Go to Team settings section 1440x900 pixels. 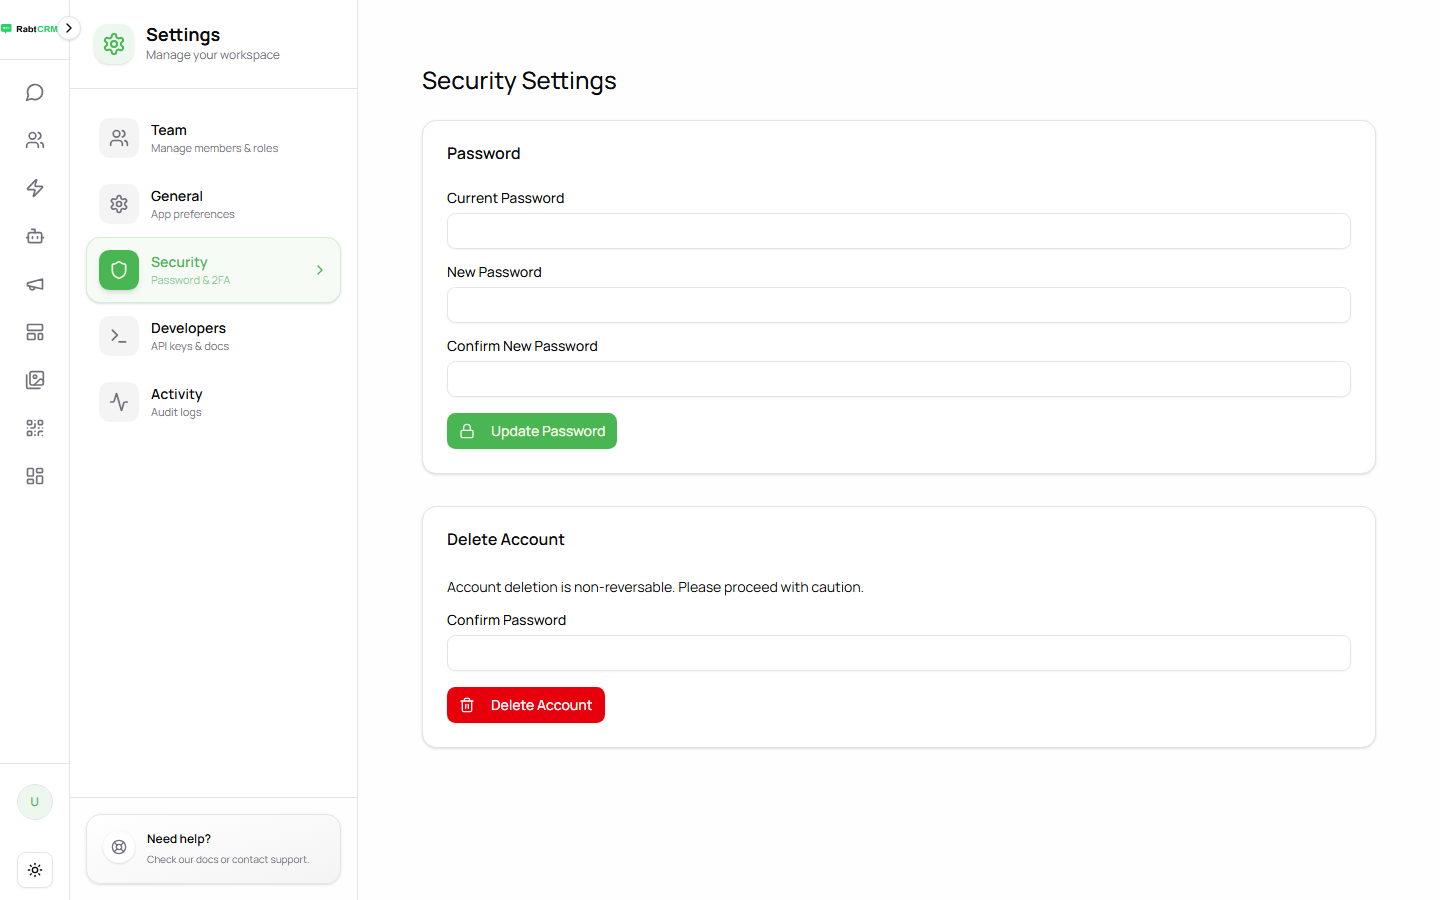(x=213, y=138)
